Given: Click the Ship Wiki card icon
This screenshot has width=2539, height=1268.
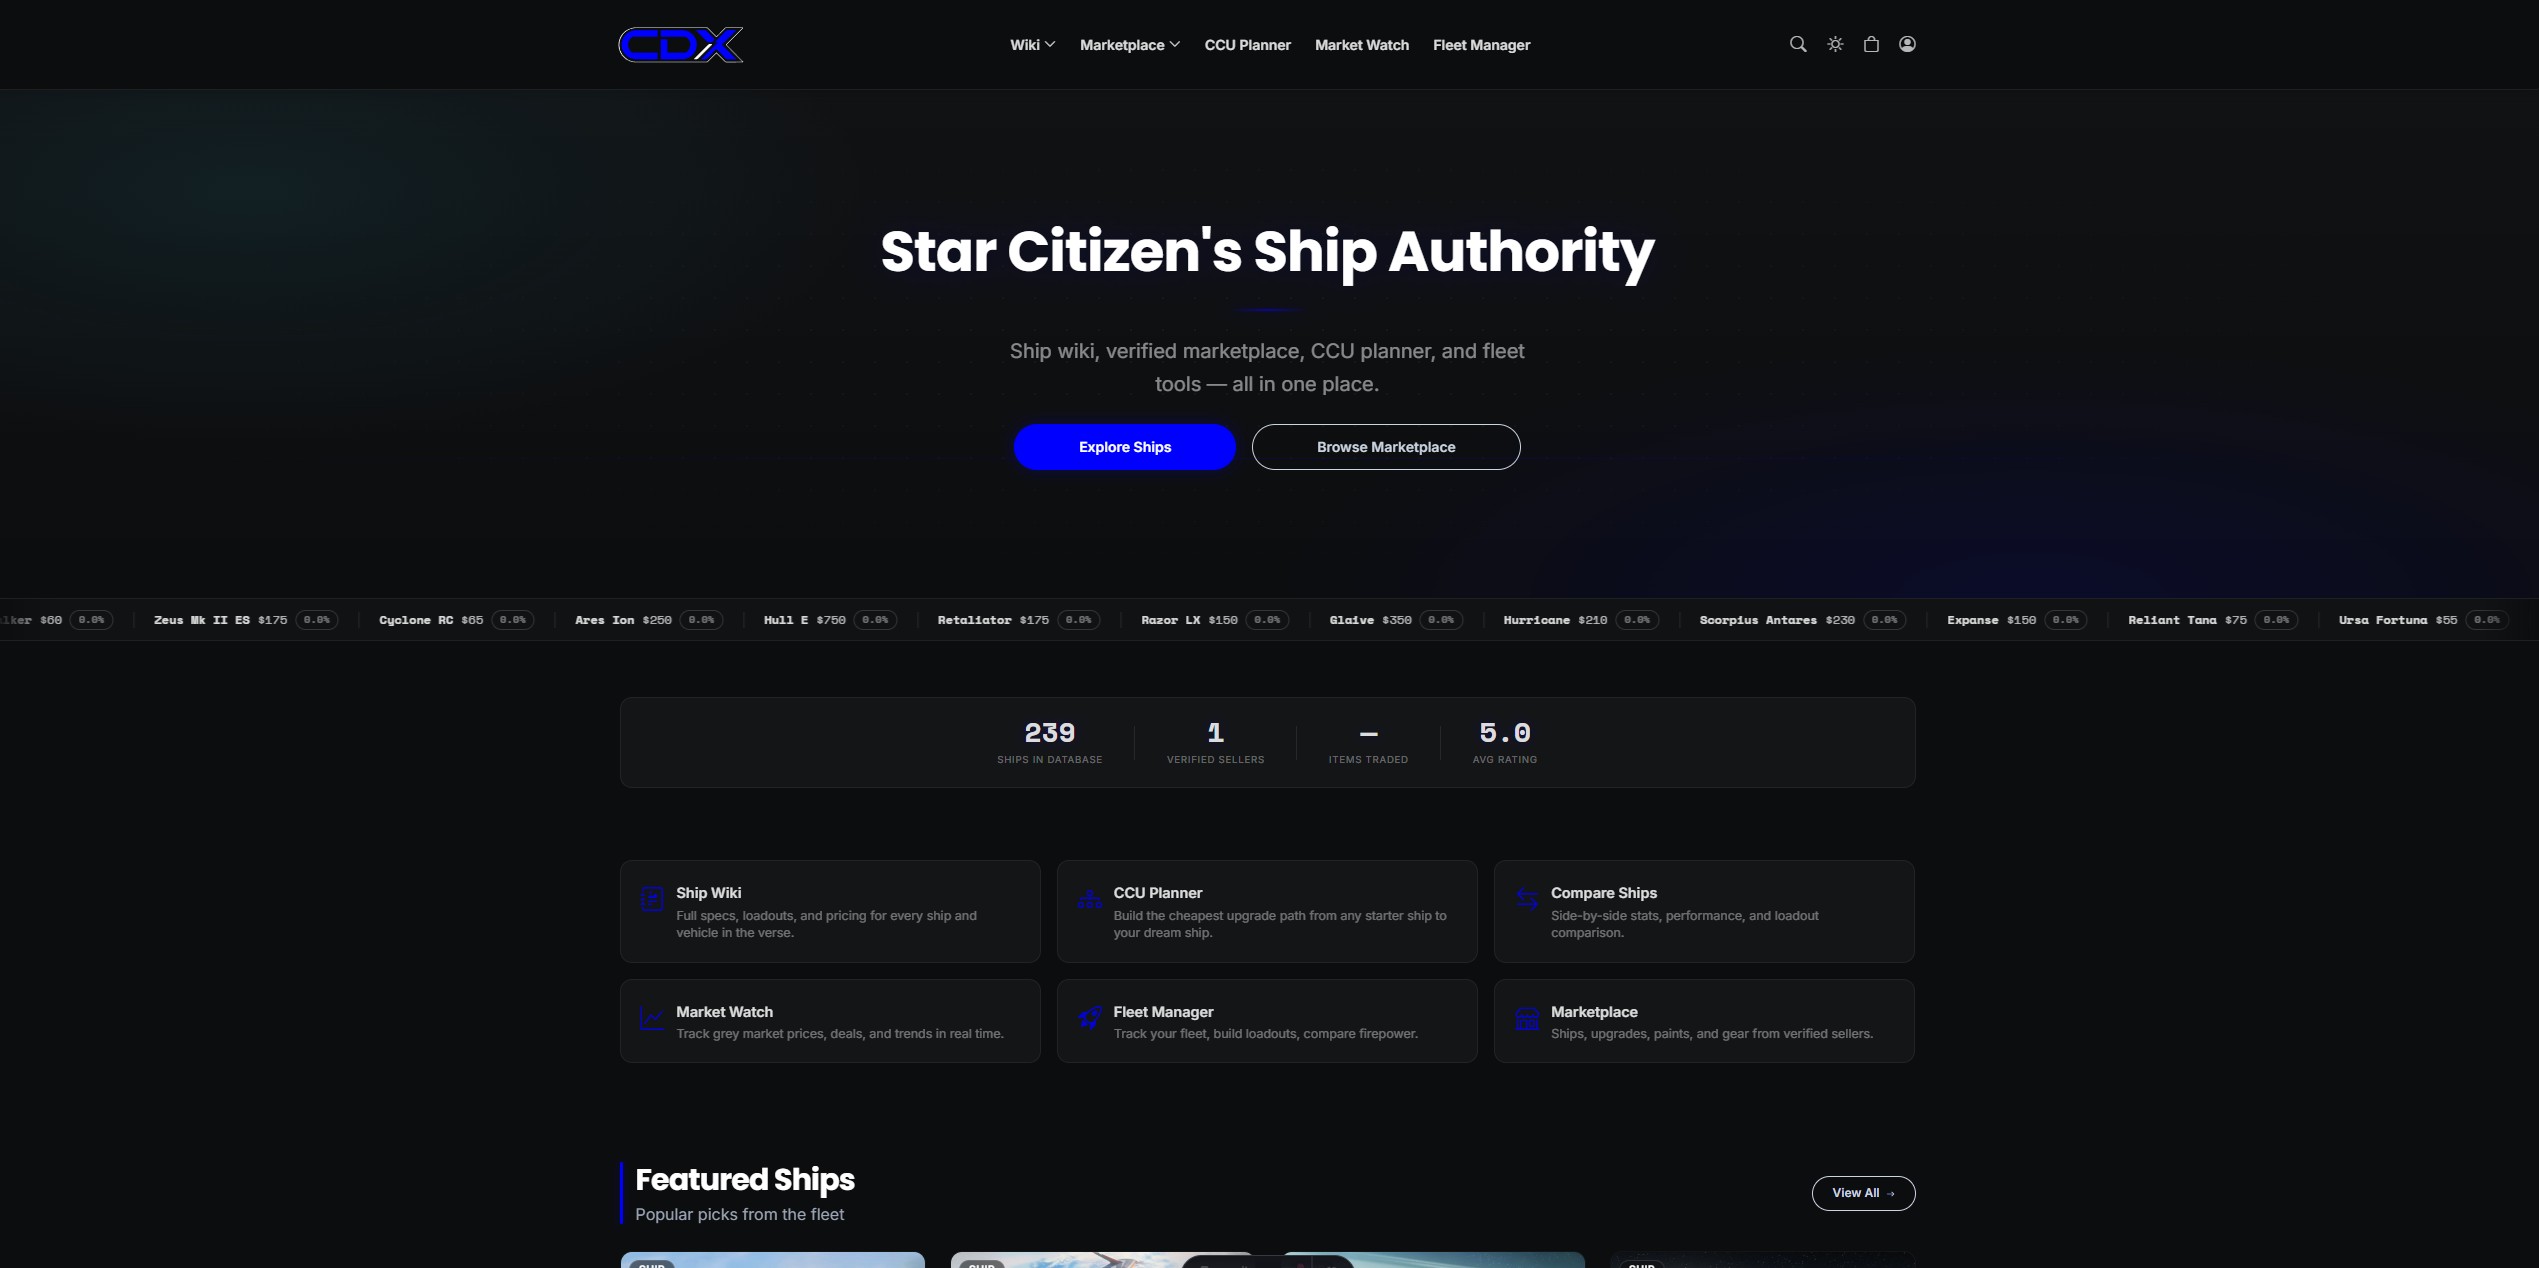Looking at the screenshot, I should [x=652, y=899].
